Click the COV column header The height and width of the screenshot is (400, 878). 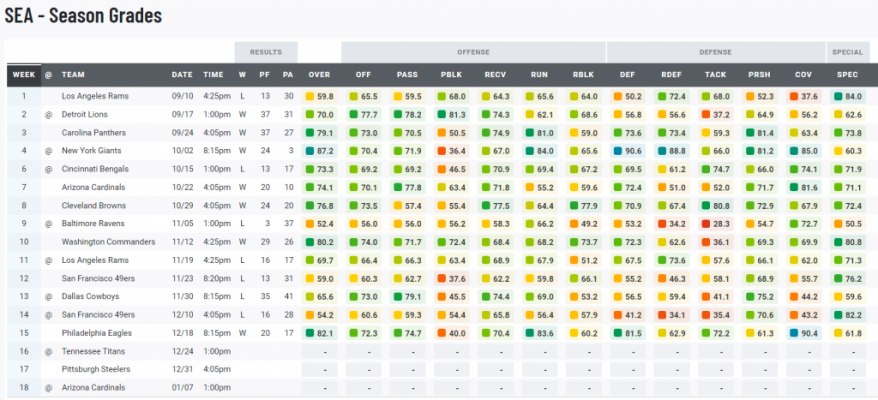click(x=803, y=75)
